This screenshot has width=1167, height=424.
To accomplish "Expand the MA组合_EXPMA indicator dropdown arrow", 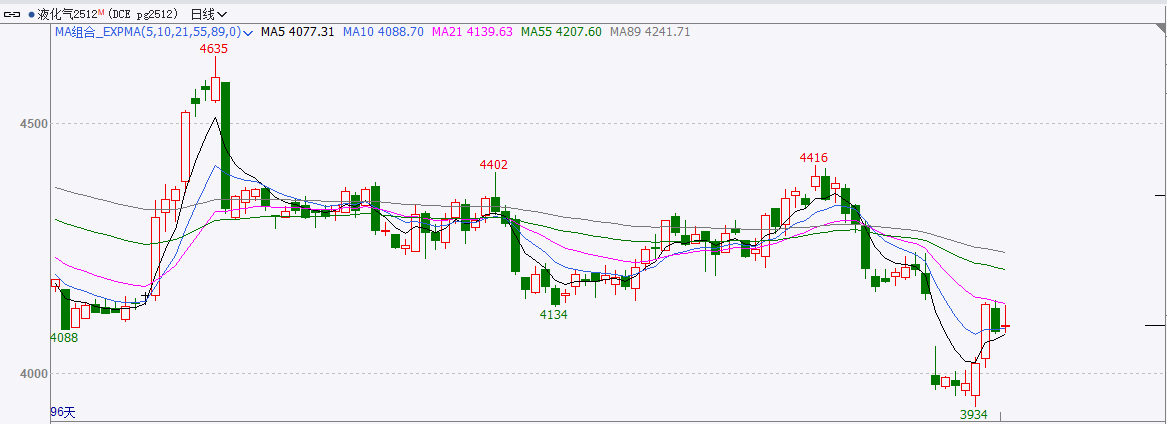I will (248, 32).
